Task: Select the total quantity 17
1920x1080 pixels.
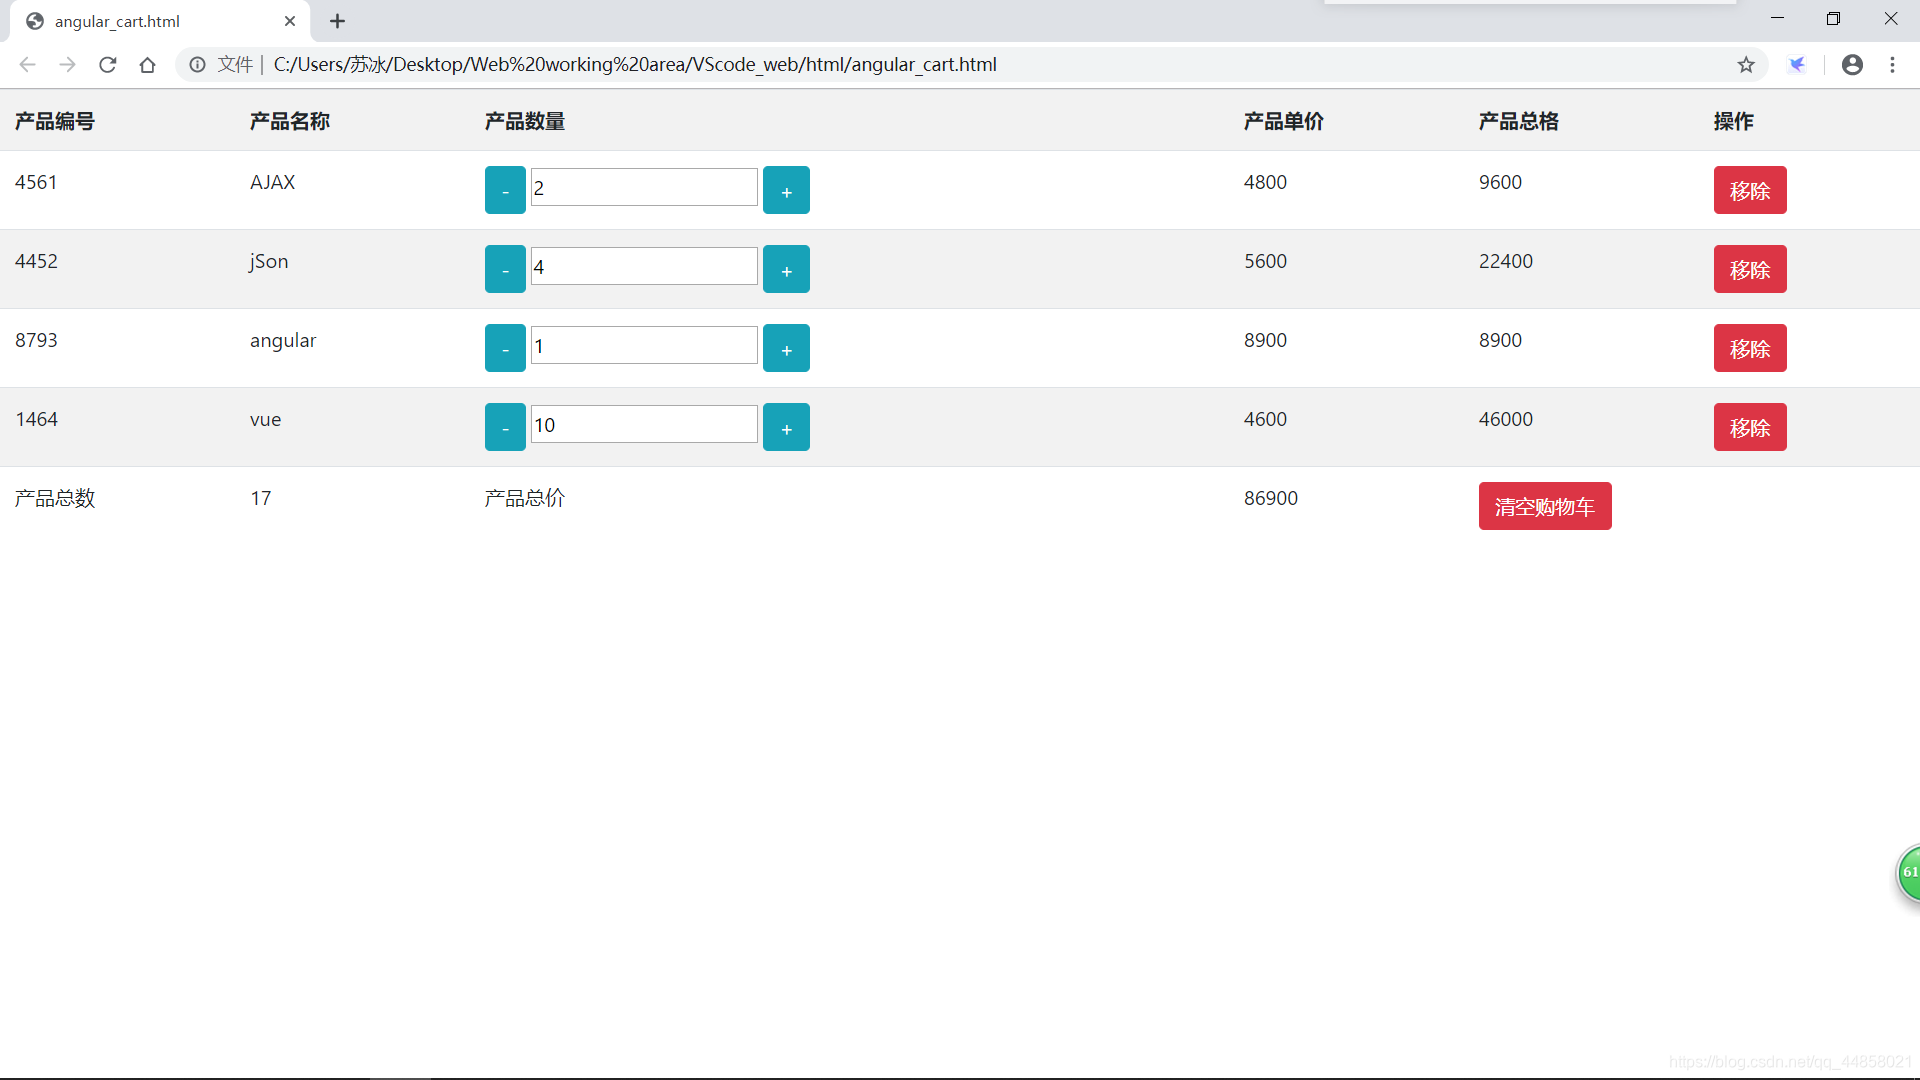Action: point(261,498)
